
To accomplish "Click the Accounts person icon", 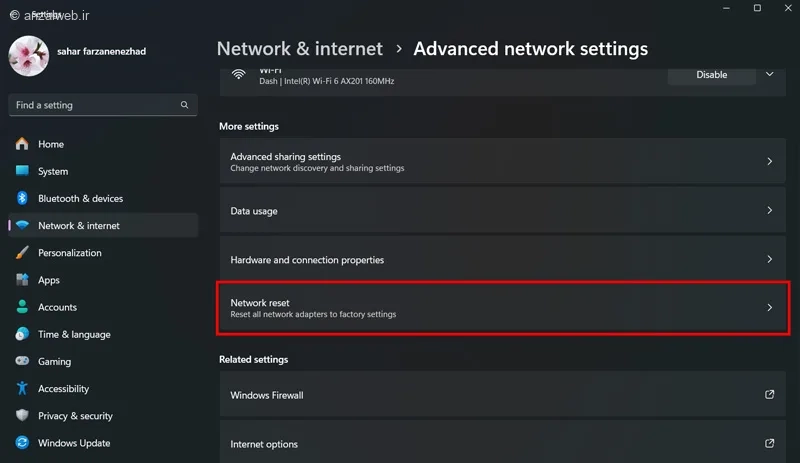I will pos(22,307).
